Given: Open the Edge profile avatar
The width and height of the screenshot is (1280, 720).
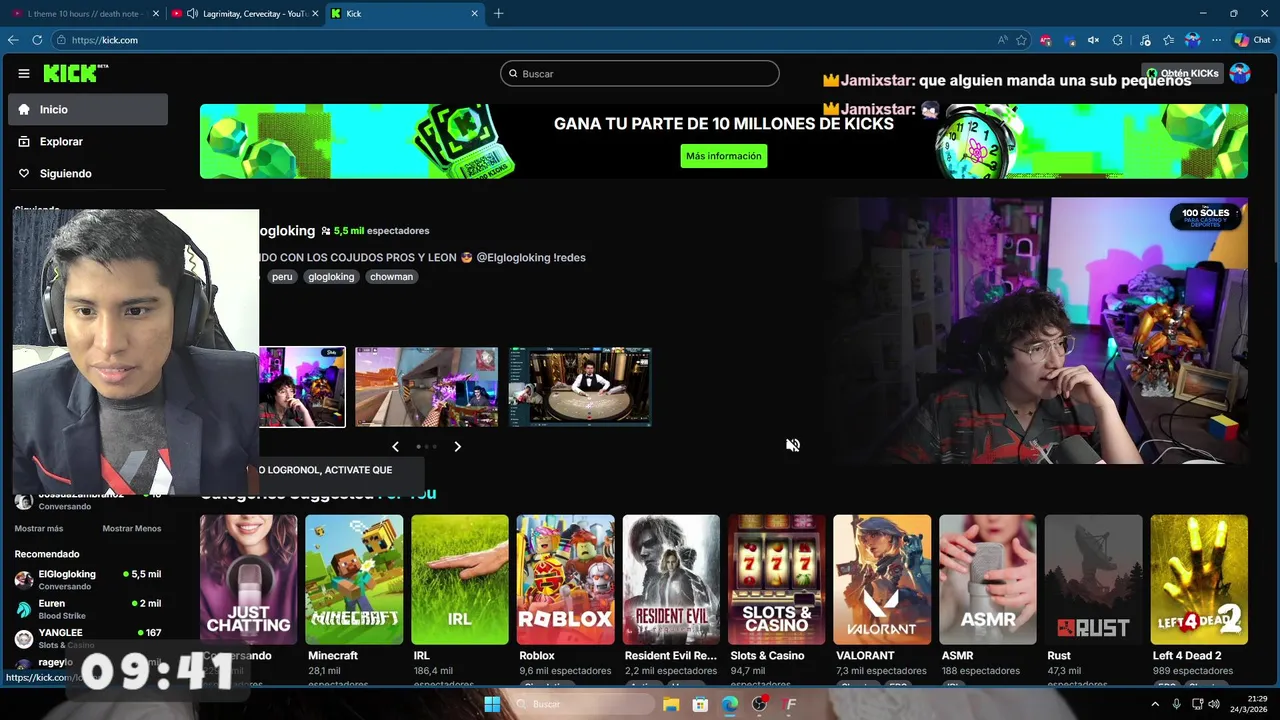Looking at the screenshot, I should 1192,40.
